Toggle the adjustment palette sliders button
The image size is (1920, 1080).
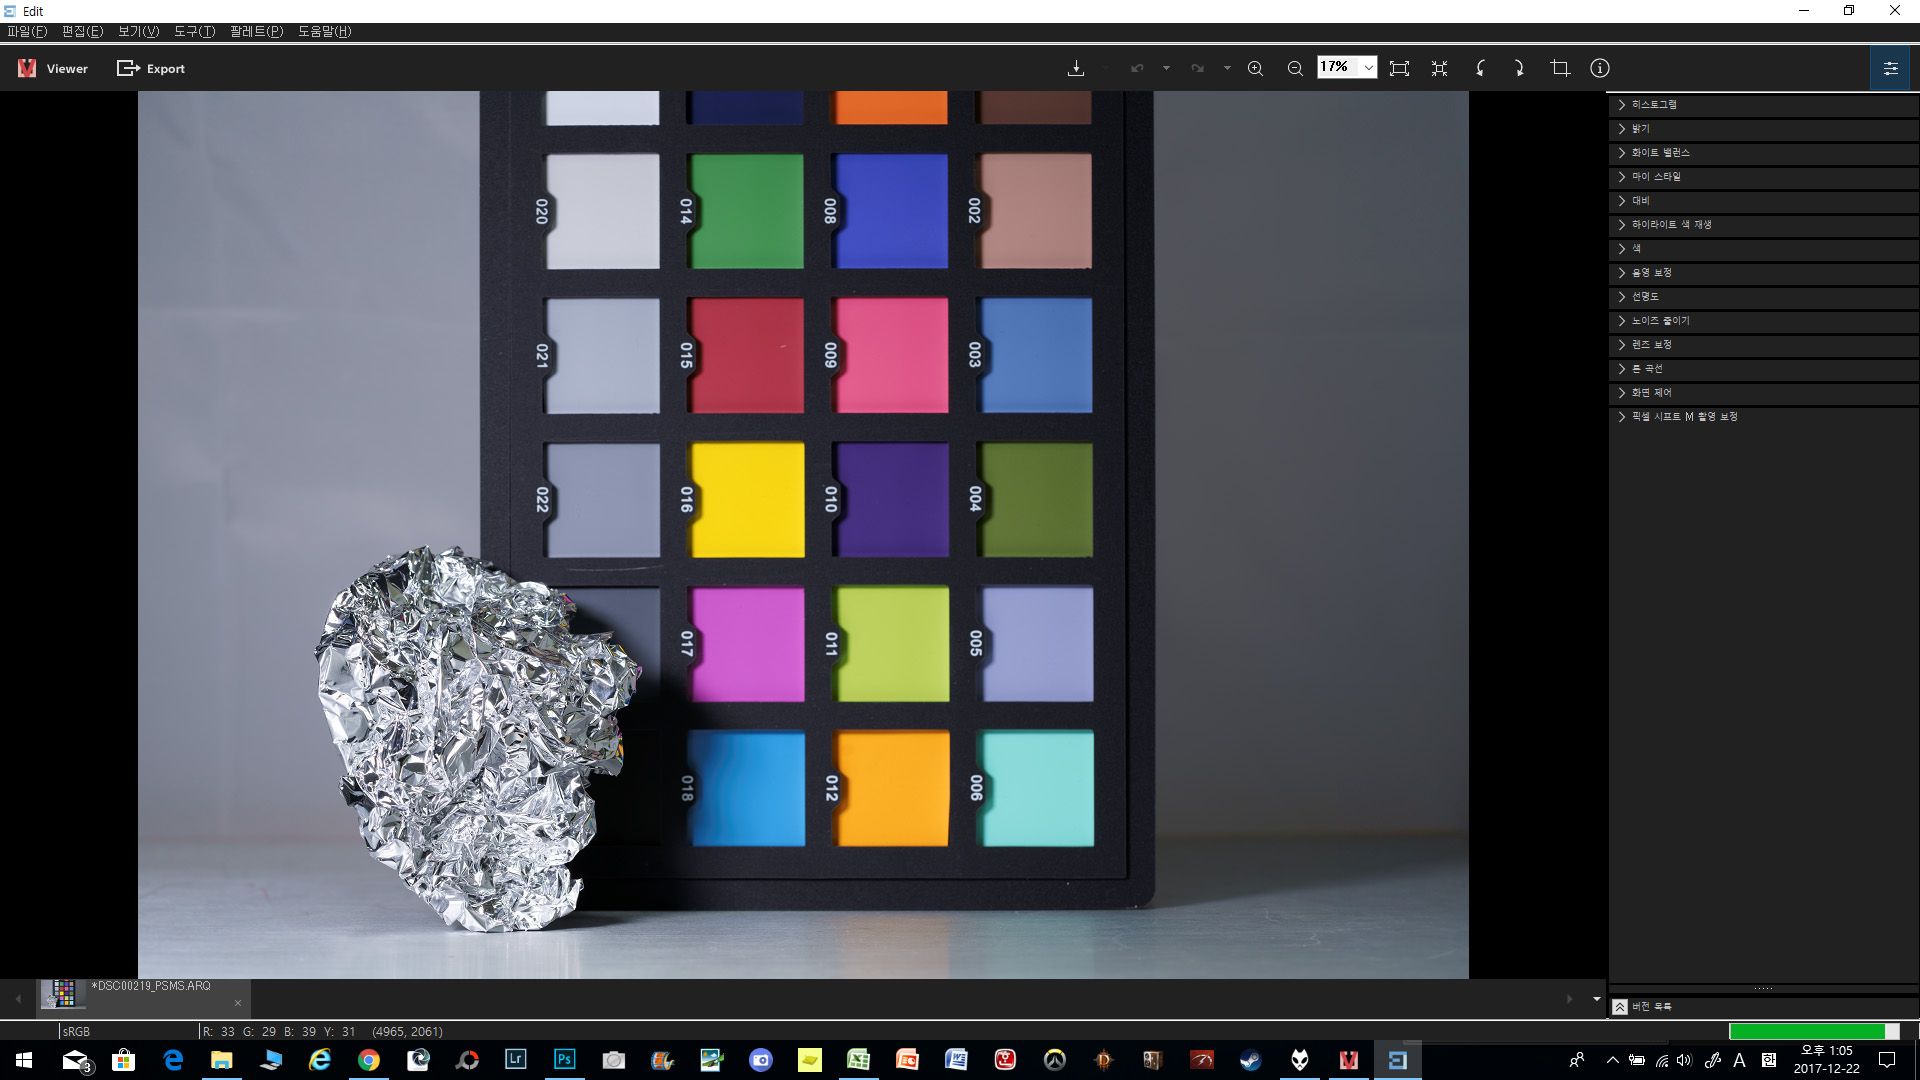(1890, 69)
